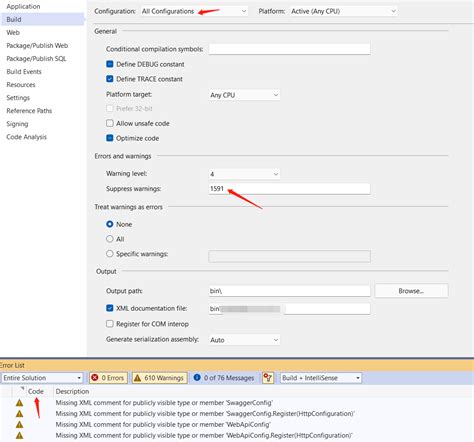The width and height of the screenshot is (474, 442).
Task: Expand the Warning level dropdown
Action: click(x=244, y=174)
